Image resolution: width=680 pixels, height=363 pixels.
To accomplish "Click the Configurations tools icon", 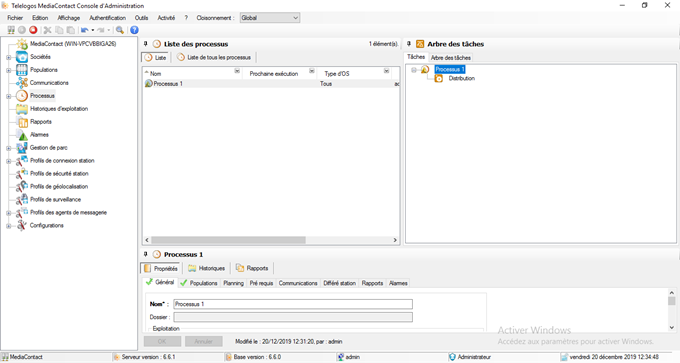I will pyautogui.click(x=22, y=226).
